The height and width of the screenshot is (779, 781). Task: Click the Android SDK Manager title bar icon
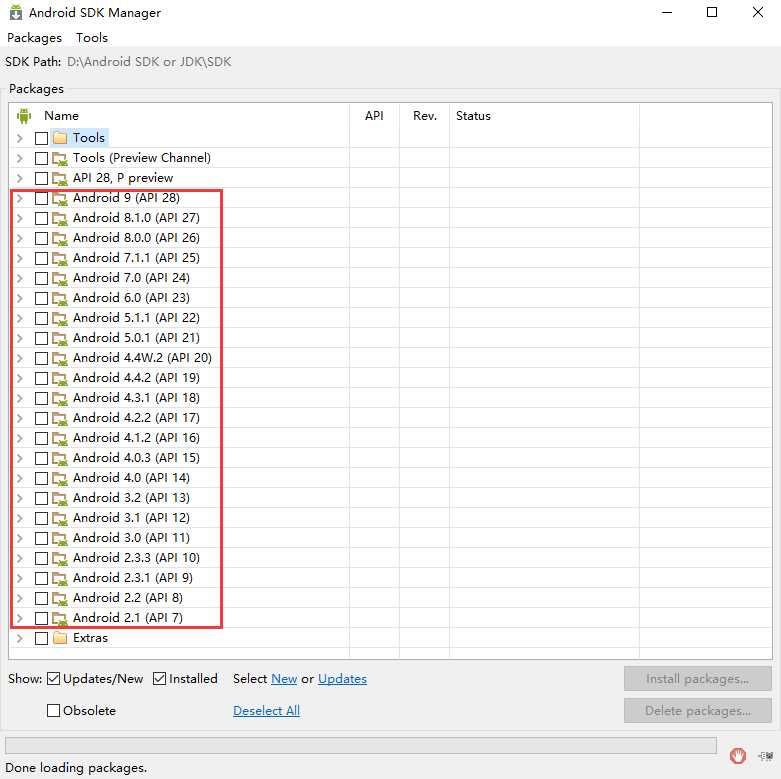[16, 12]
